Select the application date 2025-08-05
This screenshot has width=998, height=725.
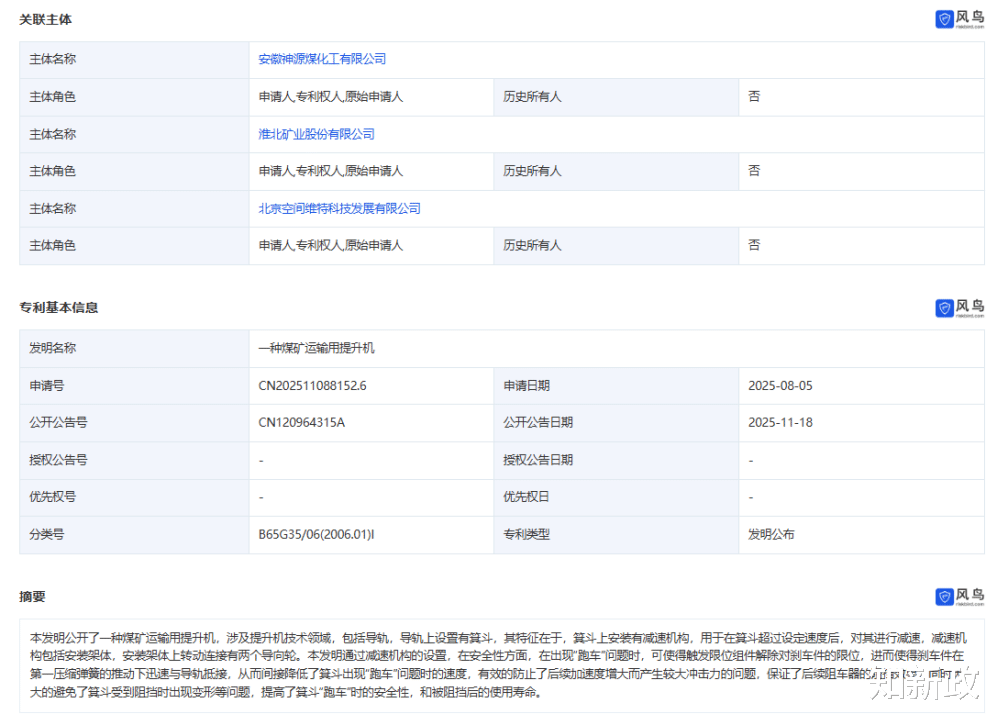780,386
